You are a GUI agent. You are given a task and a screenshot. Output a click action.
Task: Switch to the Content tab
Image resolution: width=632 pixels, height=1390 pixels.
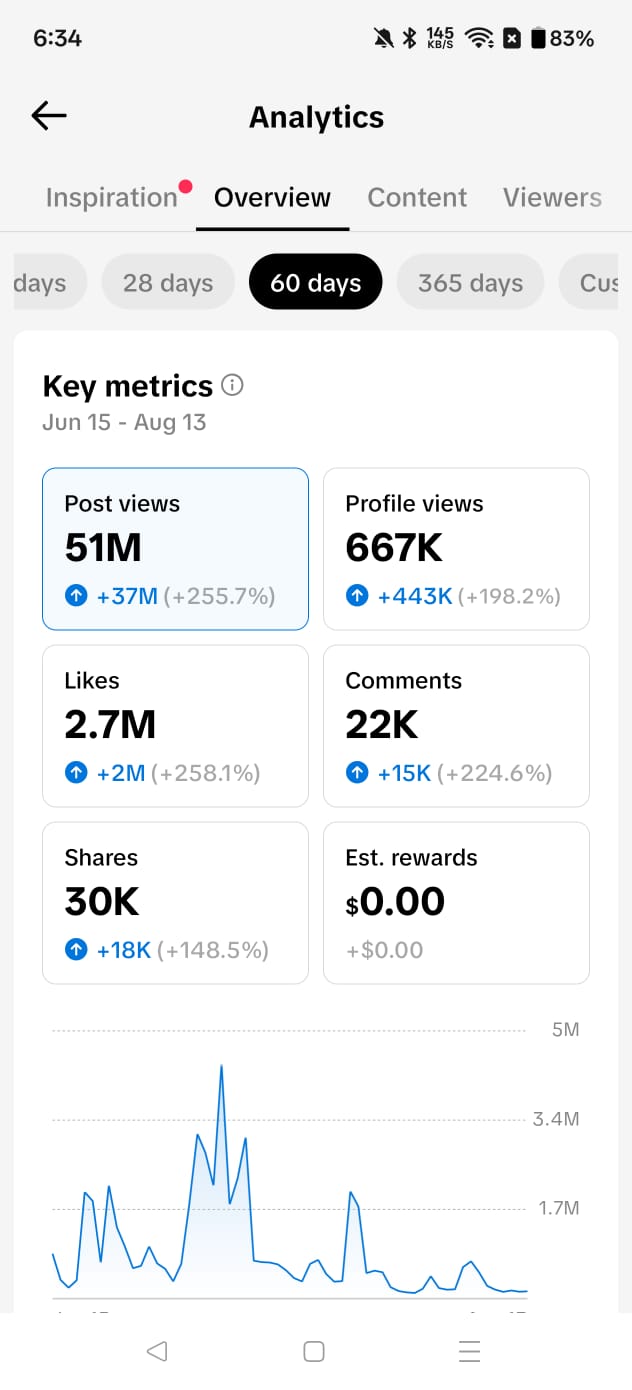click(417, 197)
